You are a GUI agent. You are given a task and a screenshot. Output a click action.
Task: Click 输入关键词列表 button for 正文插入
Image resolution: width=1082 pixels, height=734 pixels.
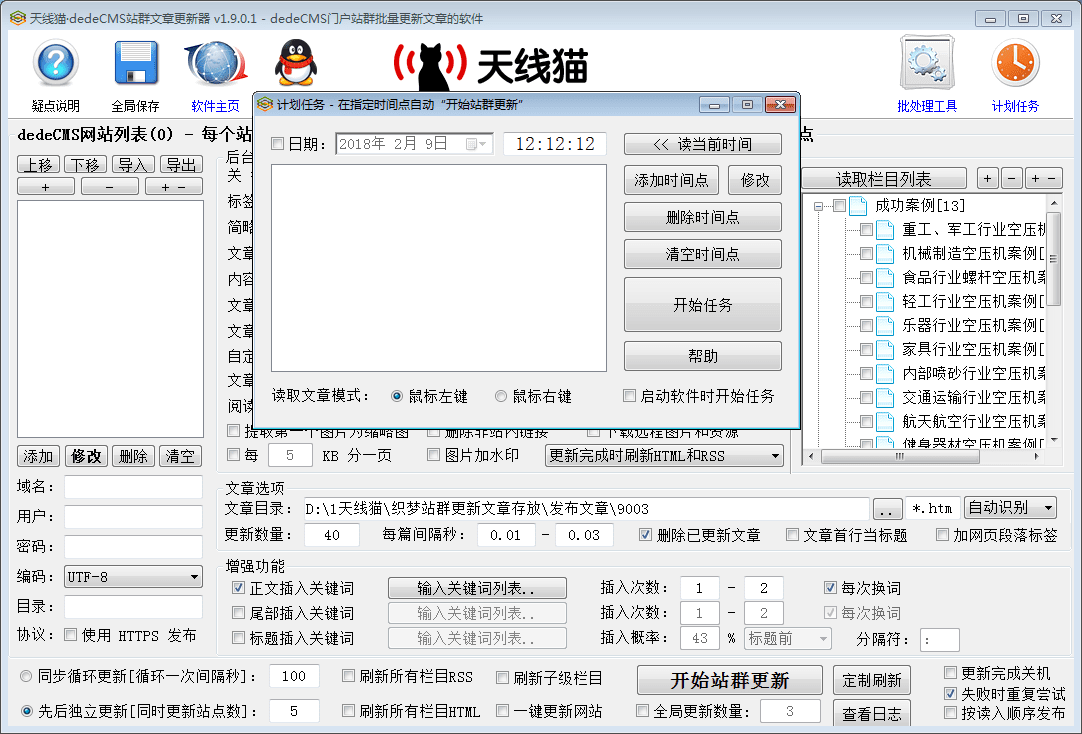pos(477,588)
